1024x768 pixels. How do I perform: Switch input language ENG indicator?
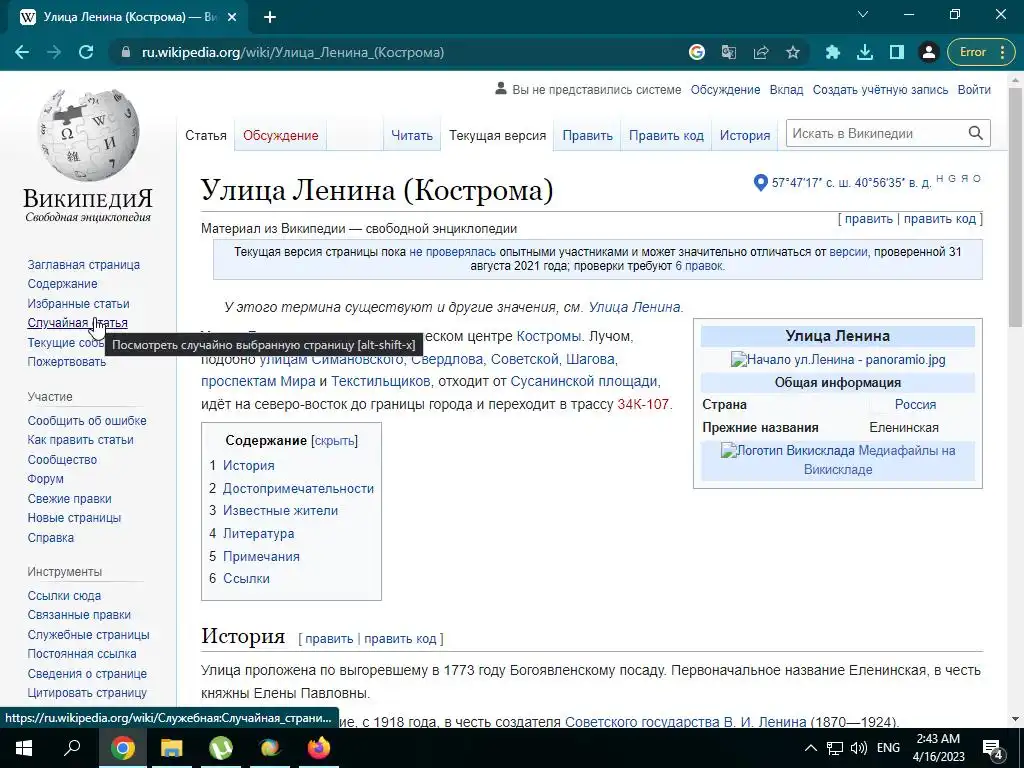[x=888, y=748]
